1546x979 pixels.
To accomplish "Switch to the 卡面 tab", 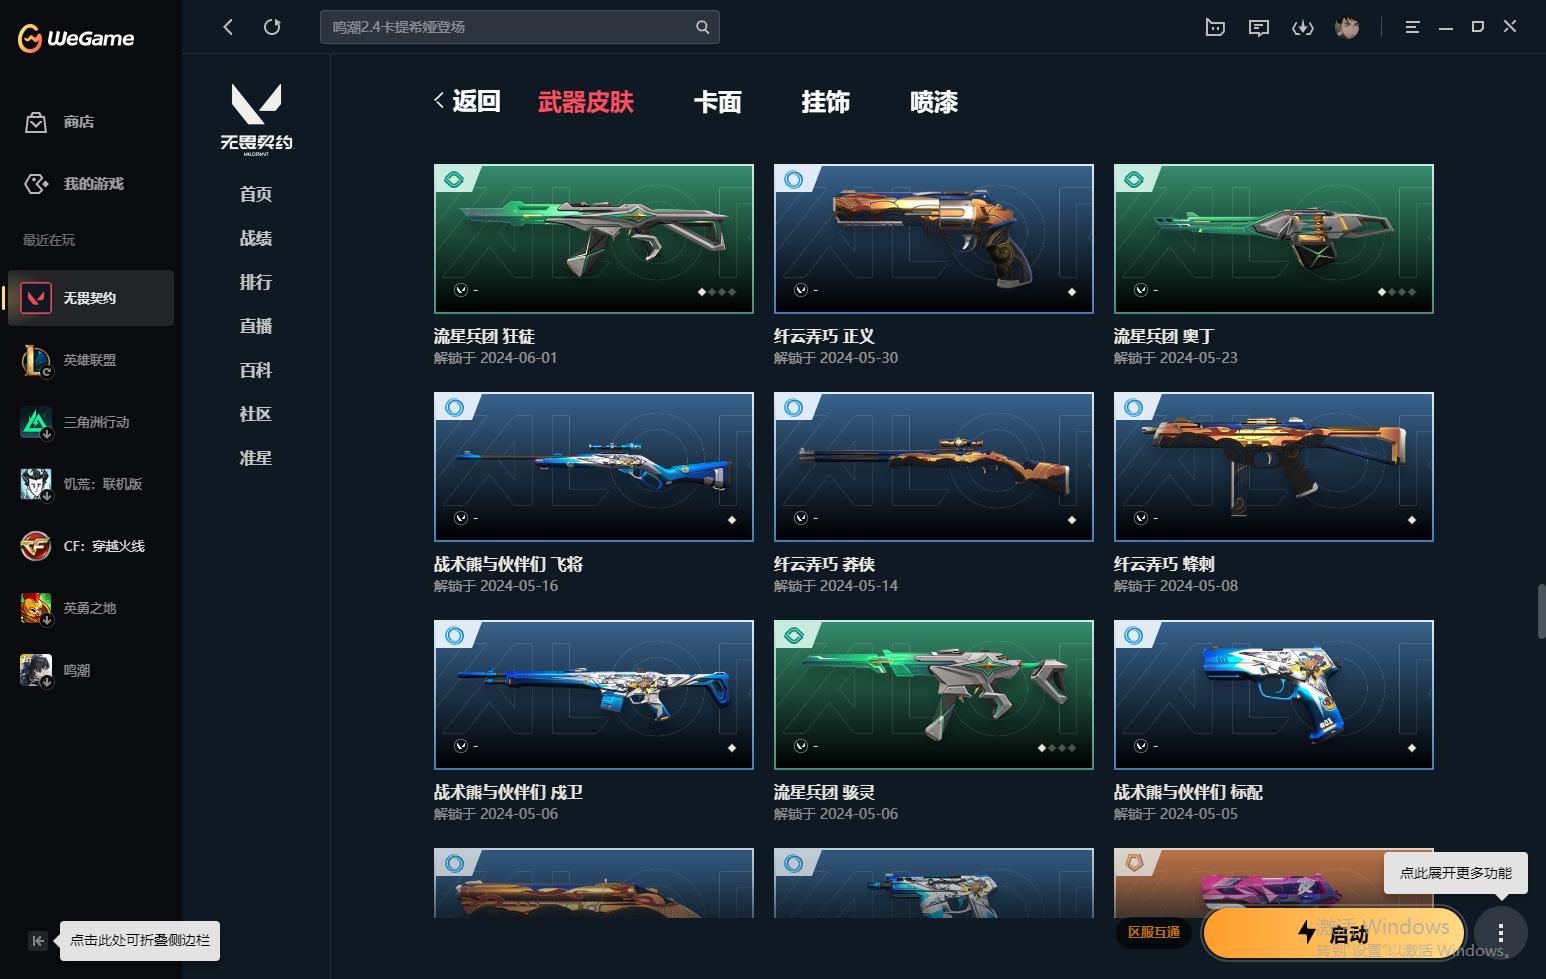I will [x=718, y=102].
